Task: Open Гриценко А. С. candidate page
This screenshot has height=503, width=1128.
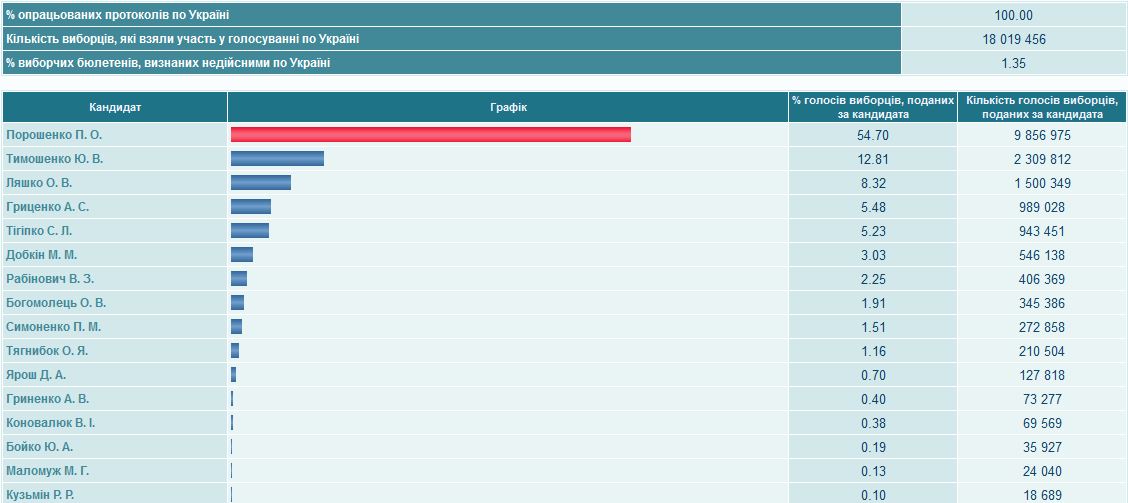Action: tap(47, 207)
